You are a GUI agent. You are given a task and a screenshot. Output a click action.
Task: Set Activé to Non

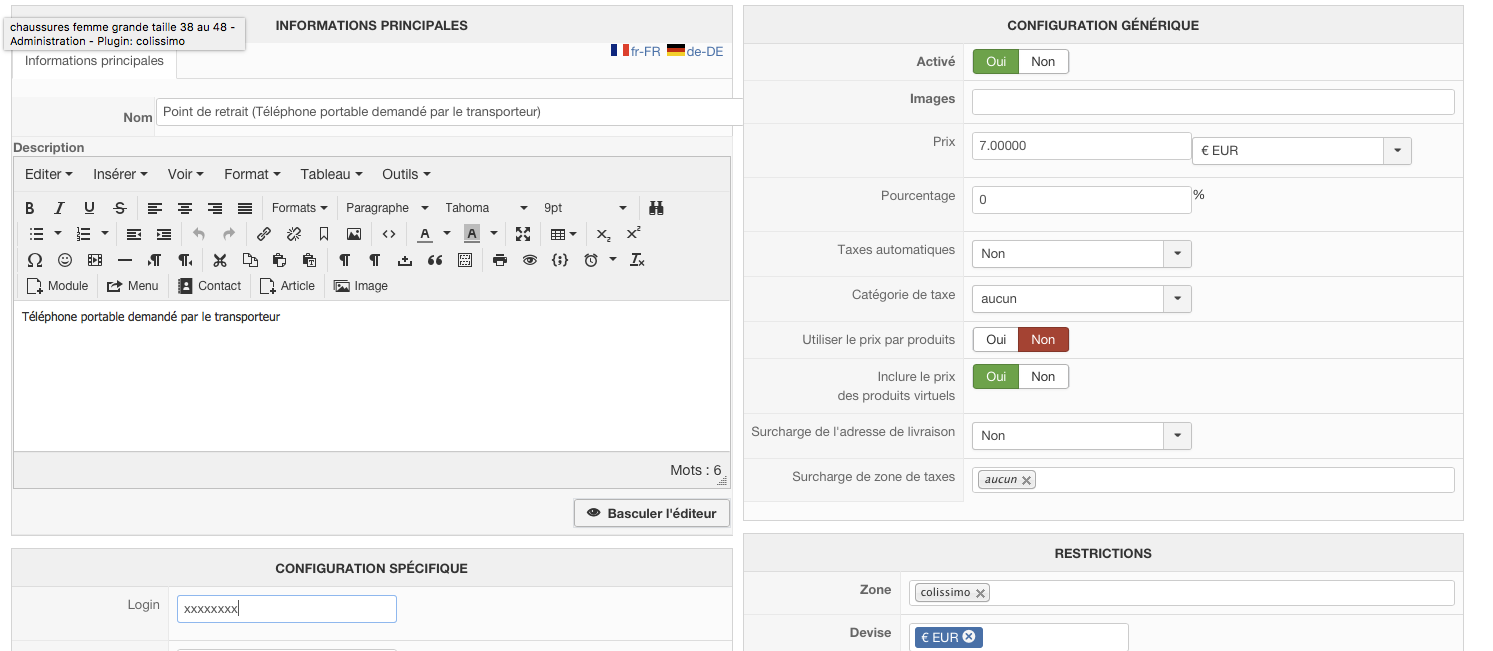coord(1043,62)
